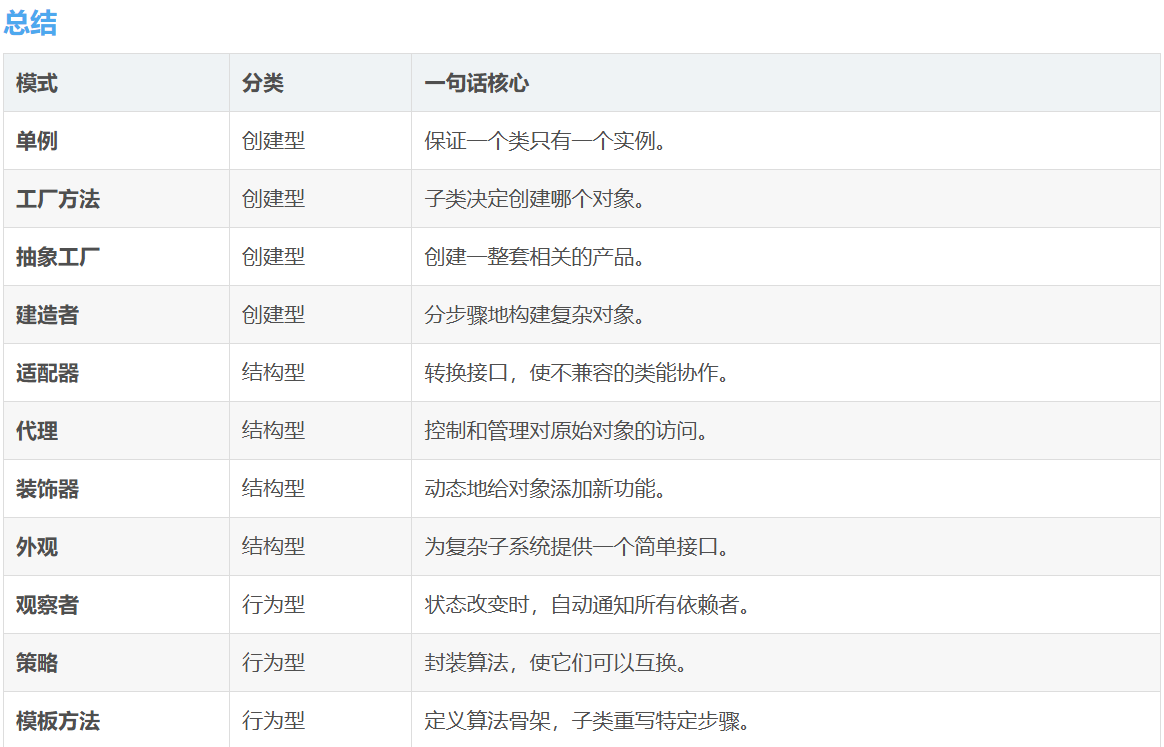Select the 单例 pattern name cell
The height and width of the screenshot is (747, 1164).
[37, 141]
